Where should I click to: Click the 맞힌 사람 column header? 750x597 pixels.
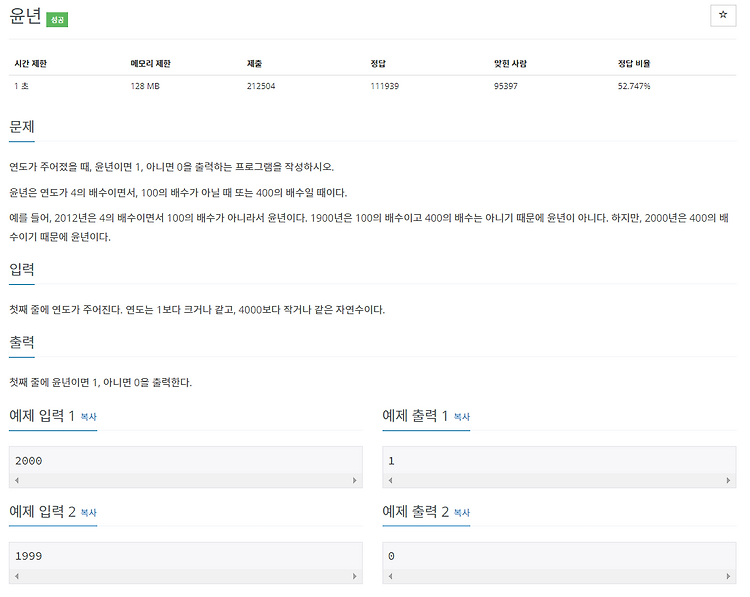click(x=510, y=64)
